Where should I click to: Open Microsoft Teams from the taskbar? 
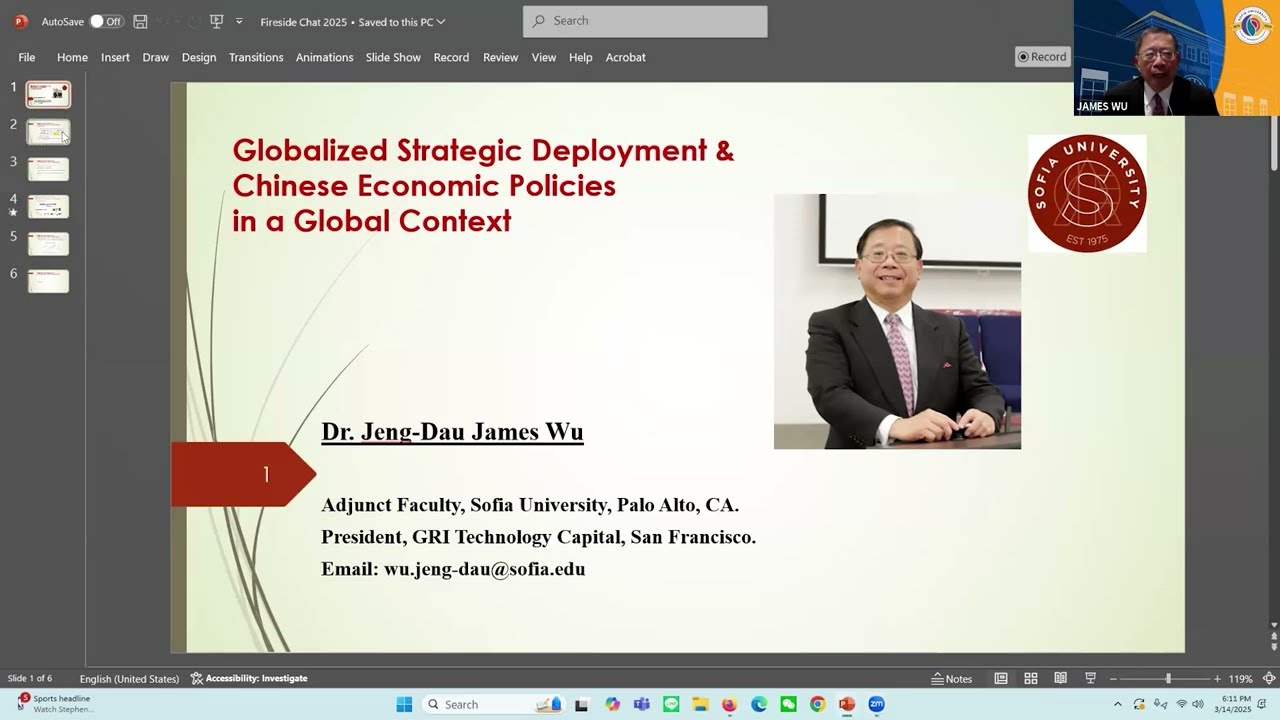(x=641, y=704)
